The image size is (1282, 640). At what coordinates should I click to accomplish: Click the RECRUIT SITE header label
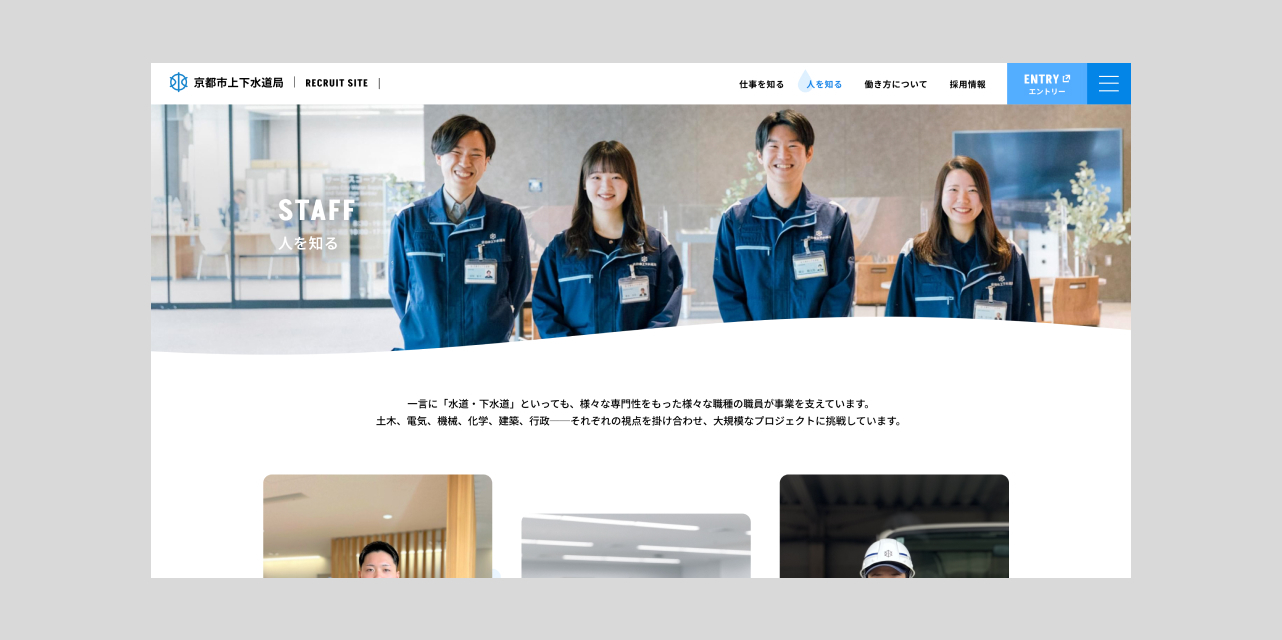tap(336, 83)
